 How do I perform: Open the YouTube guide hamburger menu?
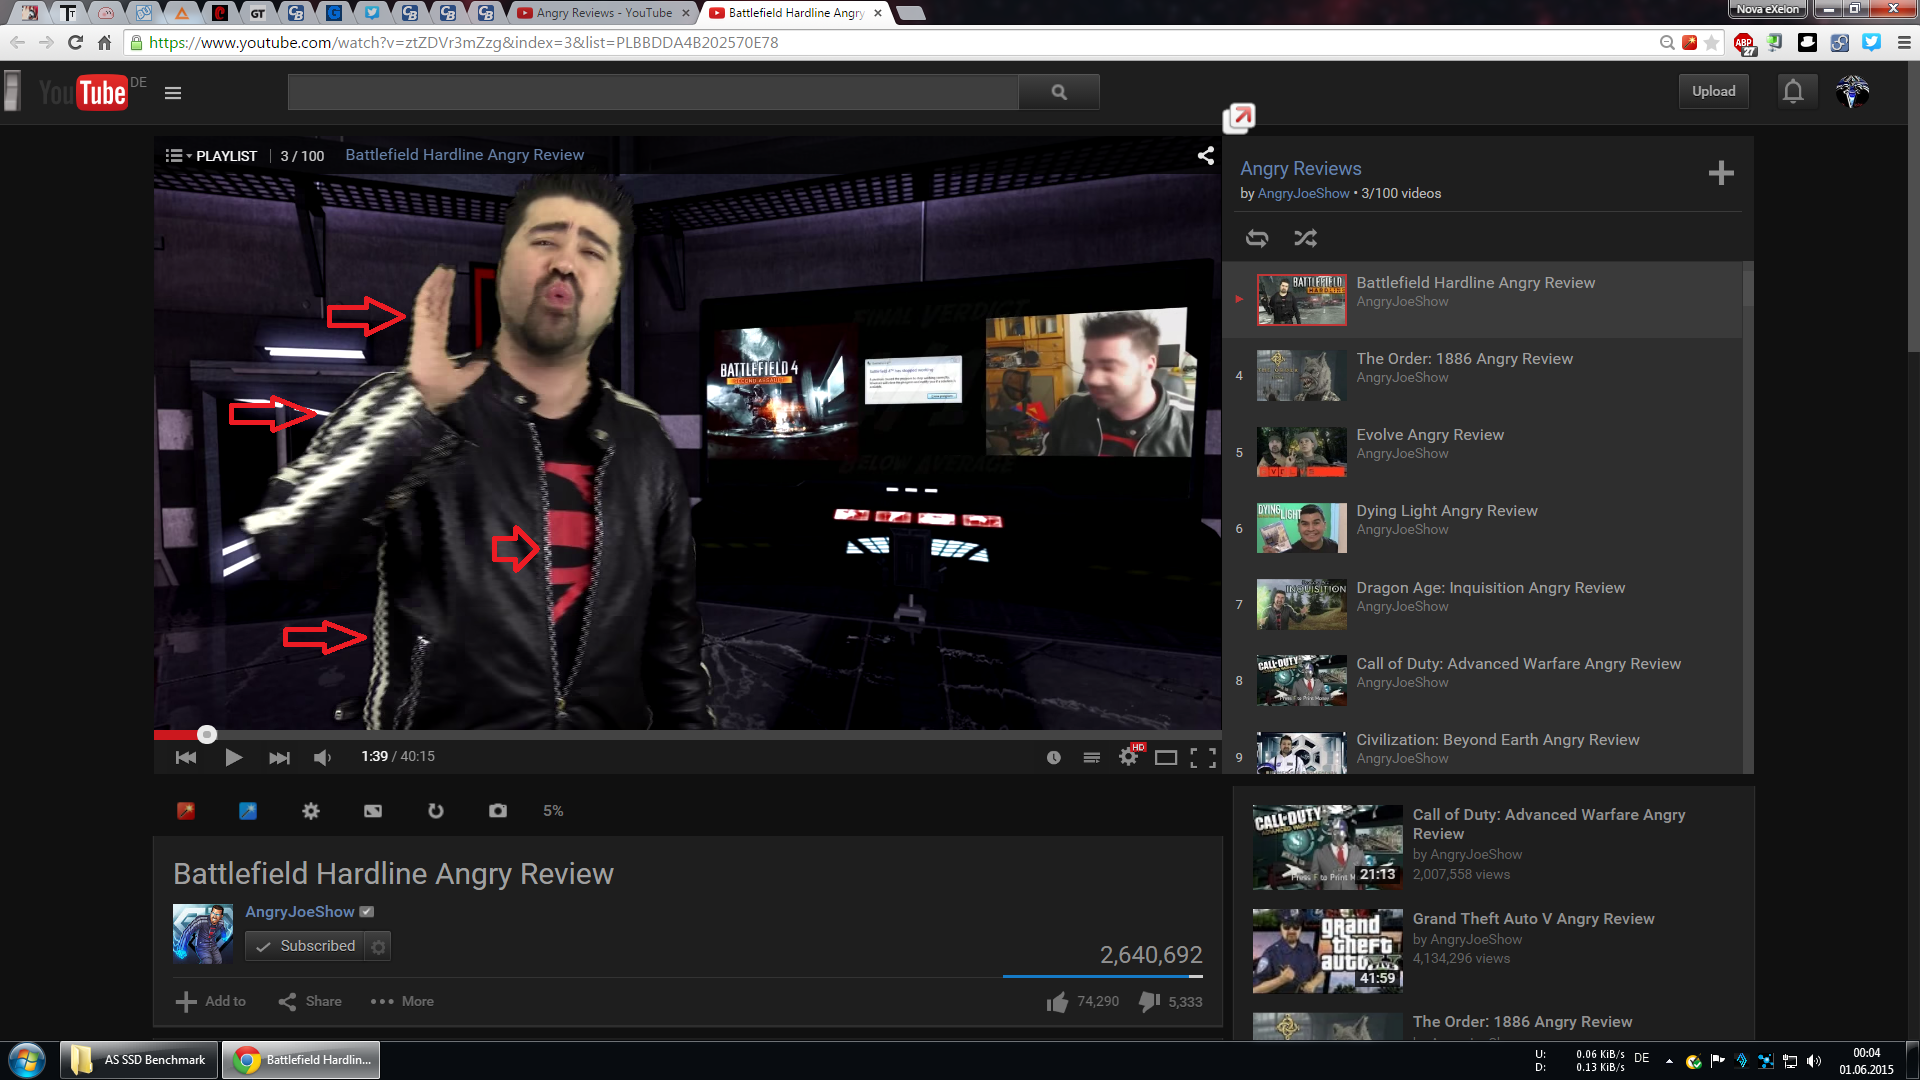[x=173, y=93]
